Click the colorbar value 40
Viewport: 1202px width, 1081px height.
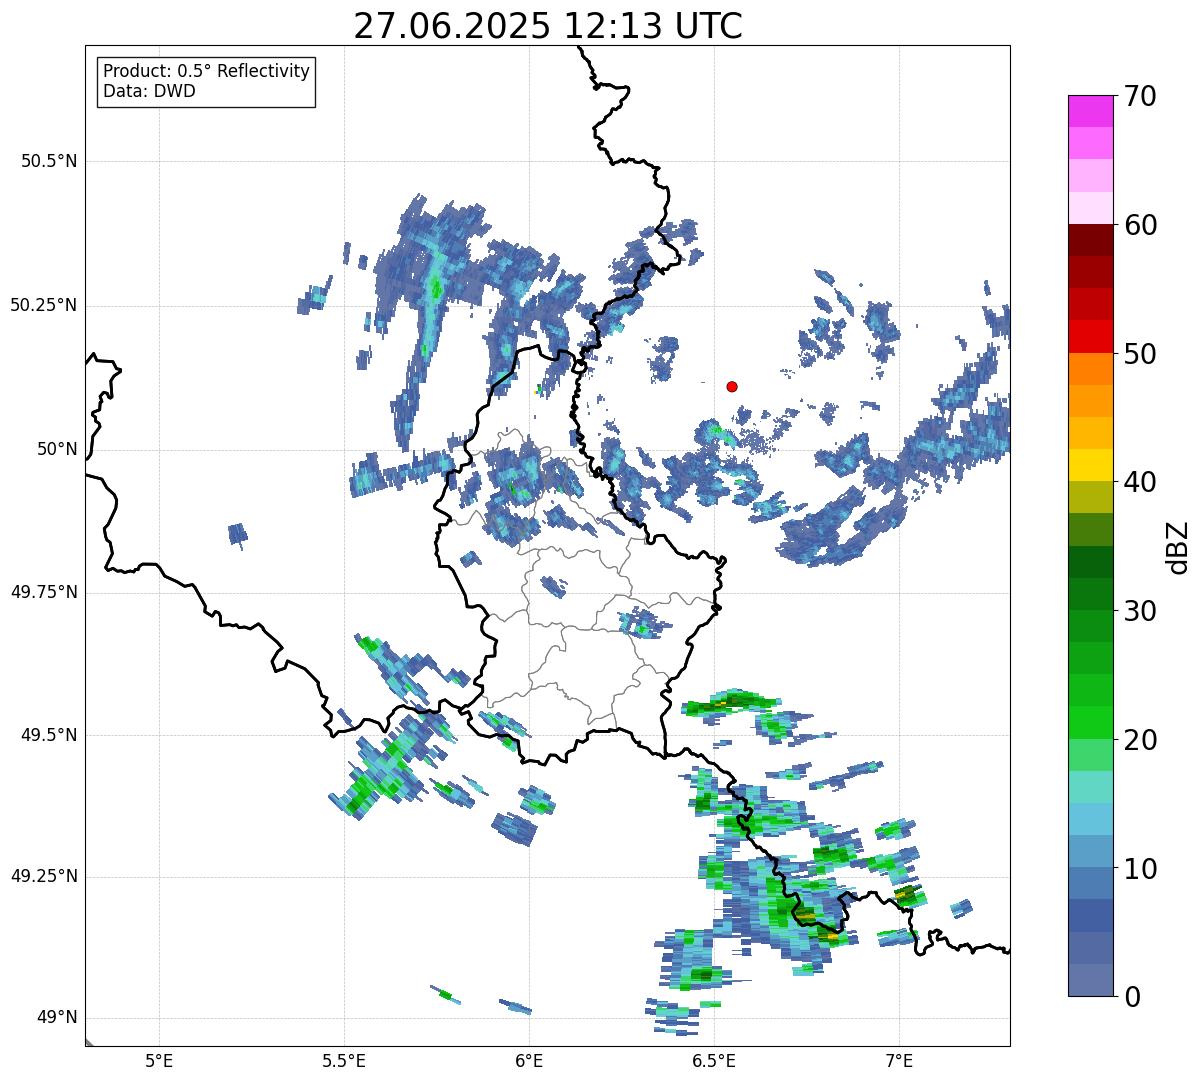(1140, 482)
